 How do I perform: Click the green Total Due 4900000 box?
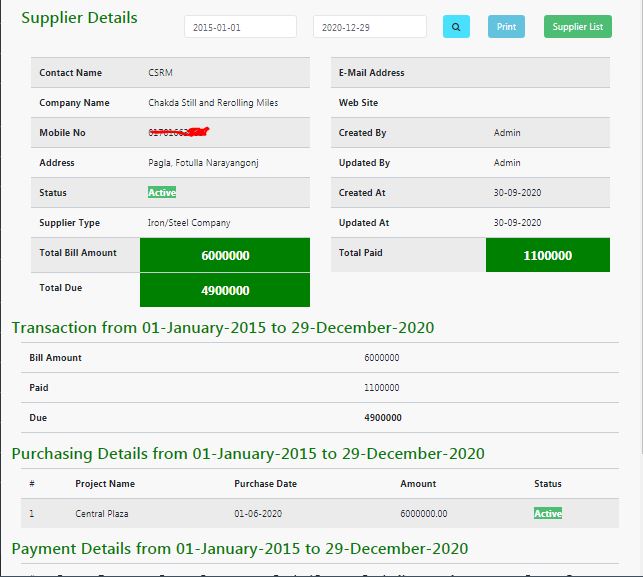(225, 290)
